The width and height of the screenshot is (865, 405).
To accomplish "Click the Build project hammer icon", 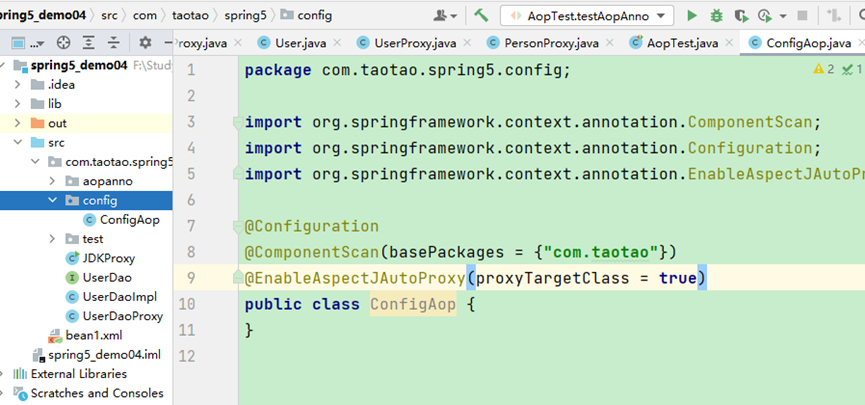I will 481,16.
